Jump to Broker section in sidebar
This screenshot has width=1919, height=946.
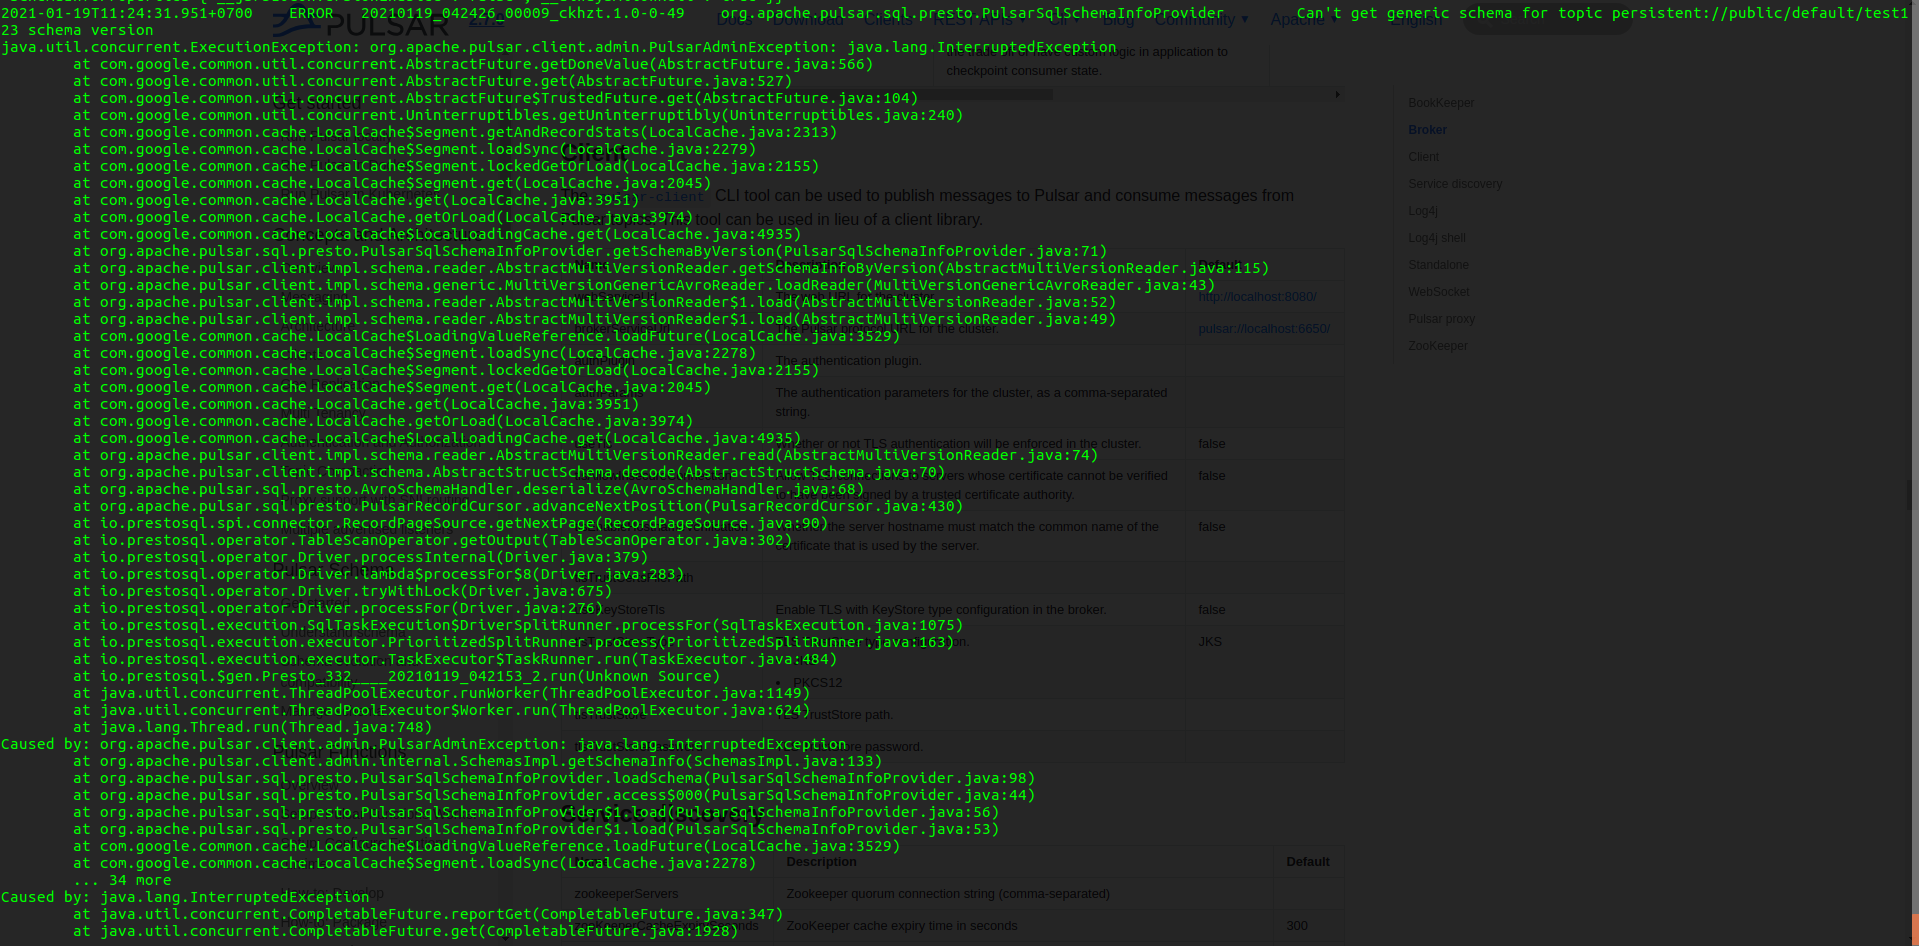(1427, 130)
